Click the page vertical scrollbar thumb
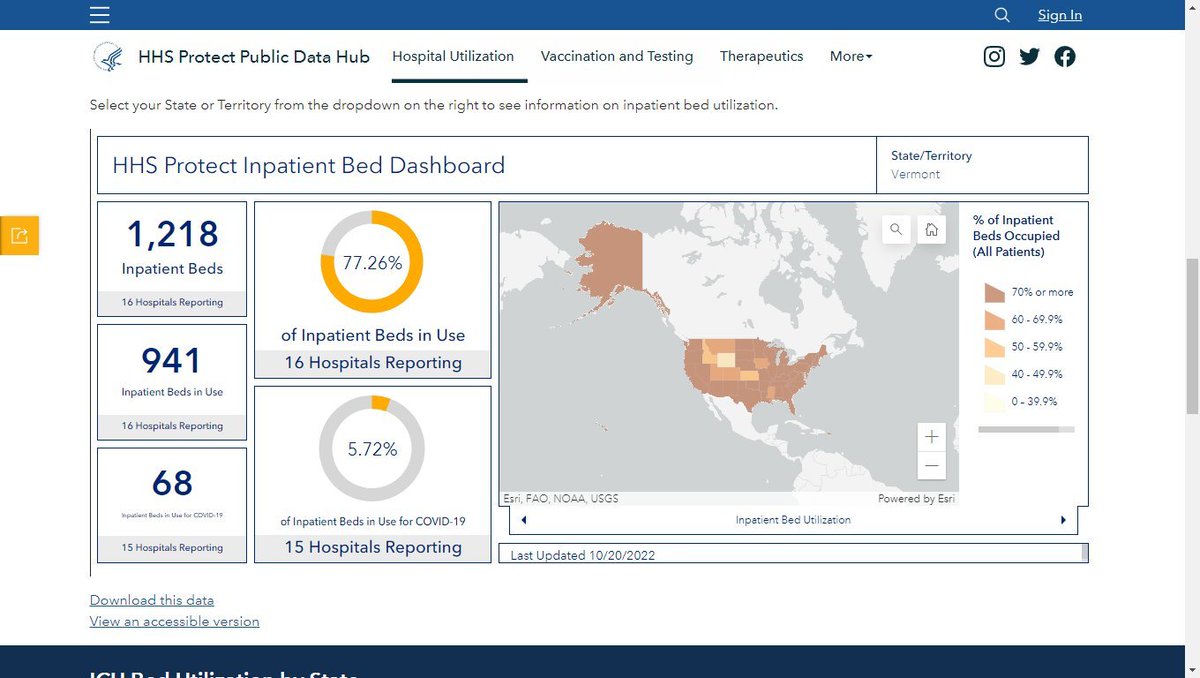The width and height of the screenshot is (1200, 678). (1191, 335)
